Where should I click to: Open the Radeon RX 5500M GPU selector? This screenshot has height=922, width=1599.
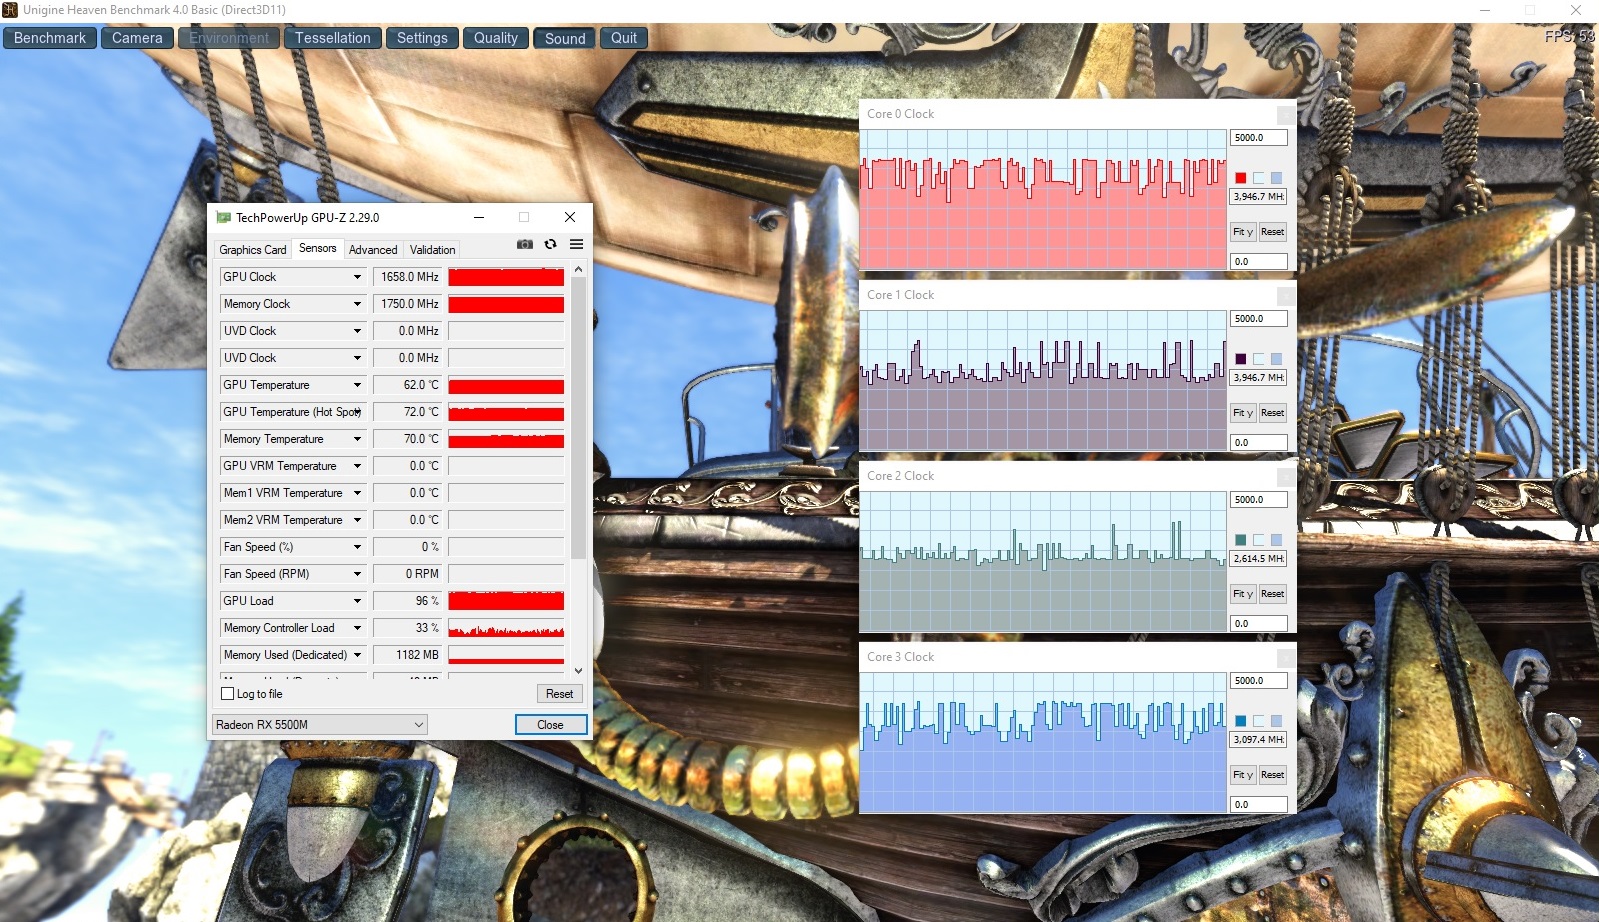(x=320, y=725)
